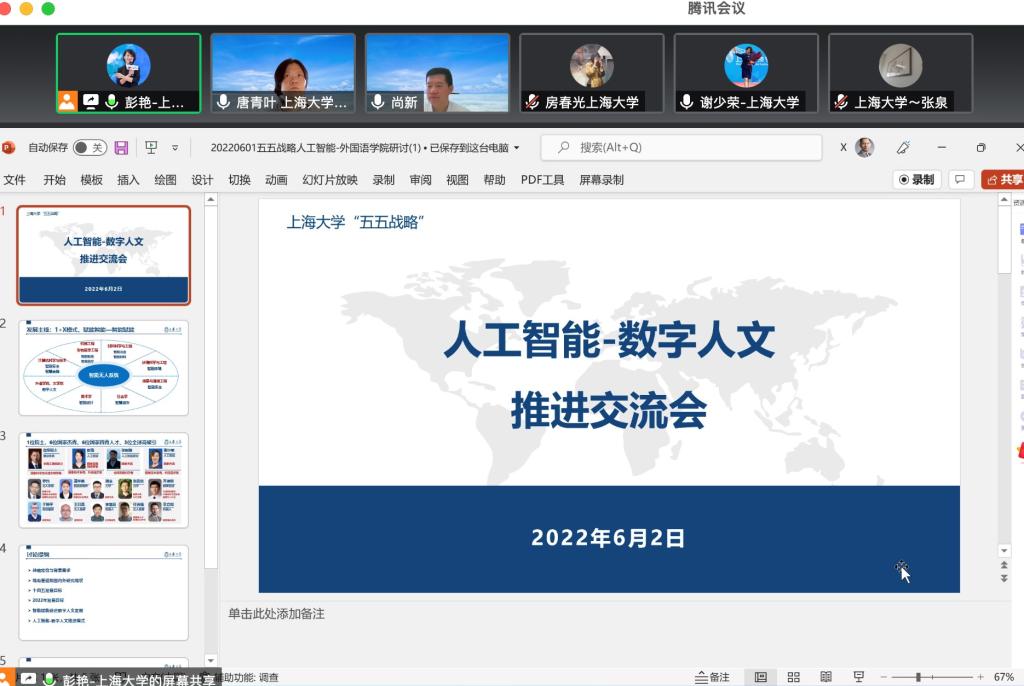Image resolution: width=1024 pixels, height=686 pixels.
Task: Launch slideshow view from the status bar
Action: tap(858, 677)
